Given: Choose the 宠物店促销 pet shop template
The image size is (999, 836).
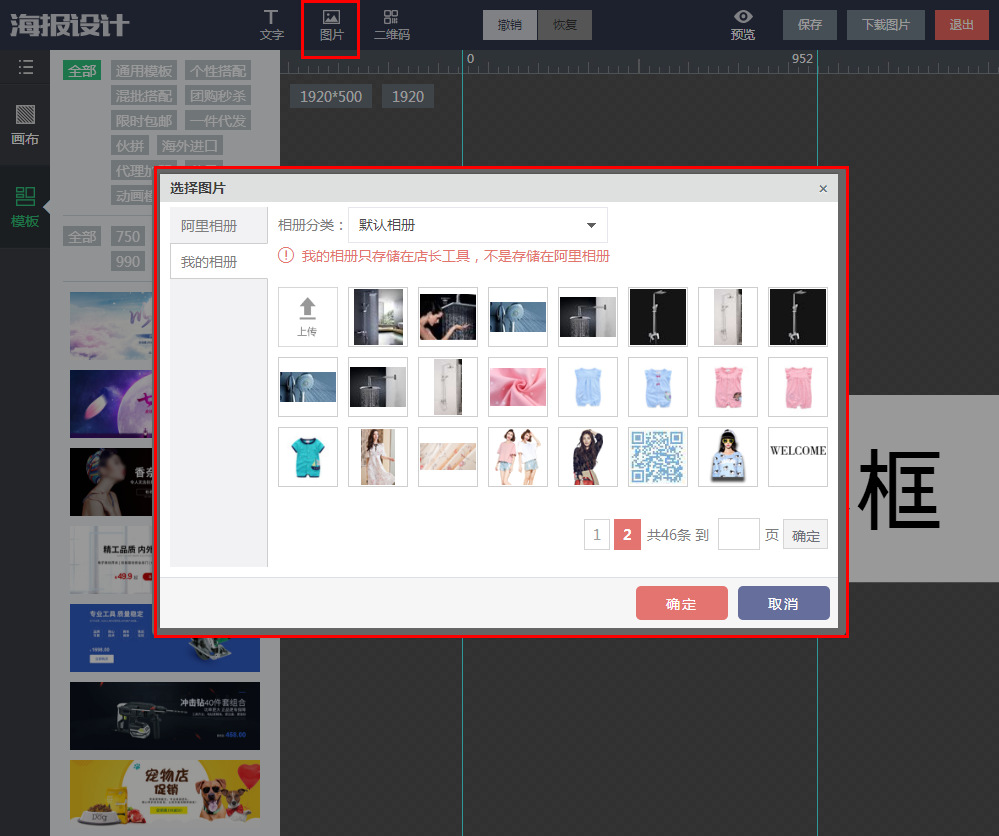Looking at the screenshot, I should (165, 794).
